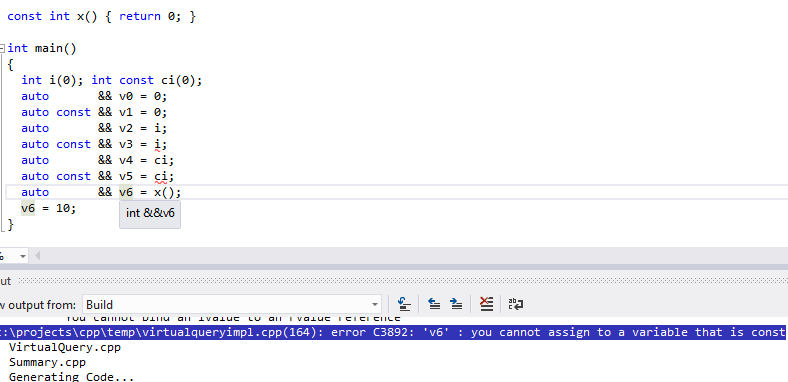Click the v6 variable in auto declaration
This screenshot has height=382, width=788.
[126, 193]
